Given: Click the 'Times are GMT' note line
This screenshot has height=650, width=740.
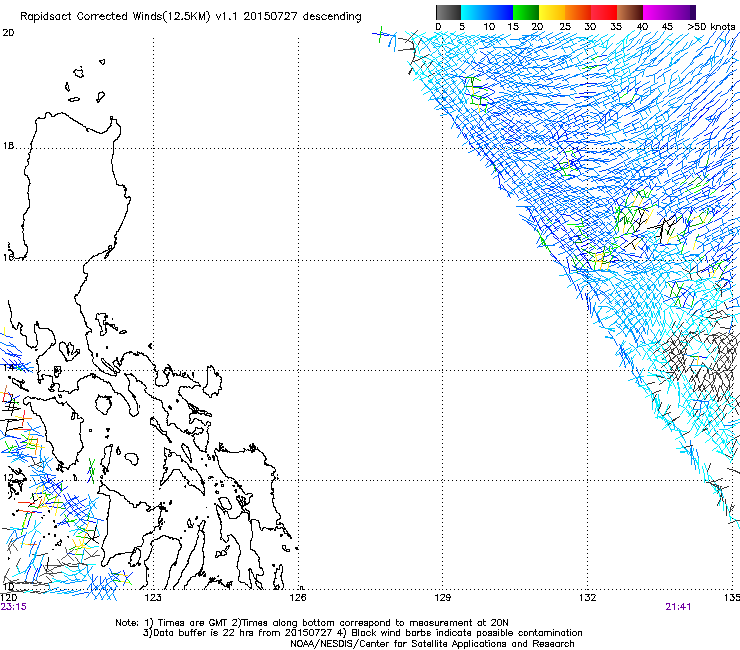Looking at the screenshot, I should pos(311,623).
